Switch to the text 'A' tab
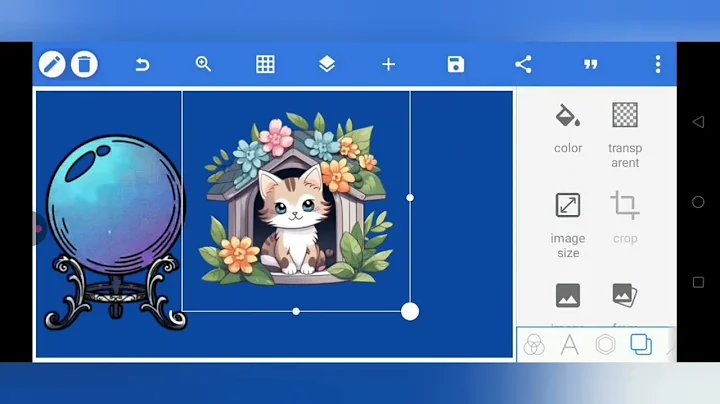Viewport: 720px width, 404px height. click(570, 345)
